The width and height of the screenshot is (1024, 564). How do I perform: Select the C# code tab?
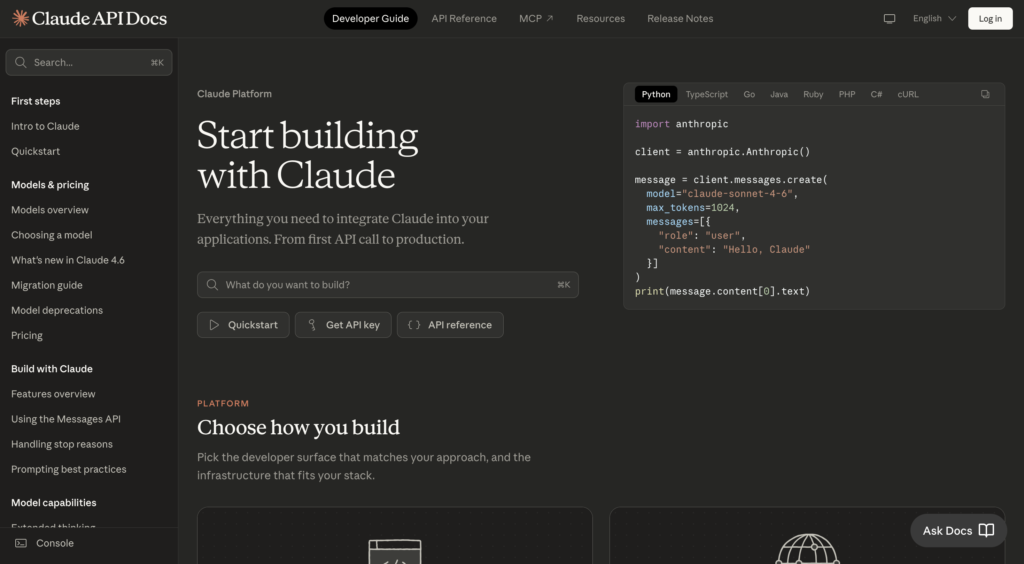(876, 94)
